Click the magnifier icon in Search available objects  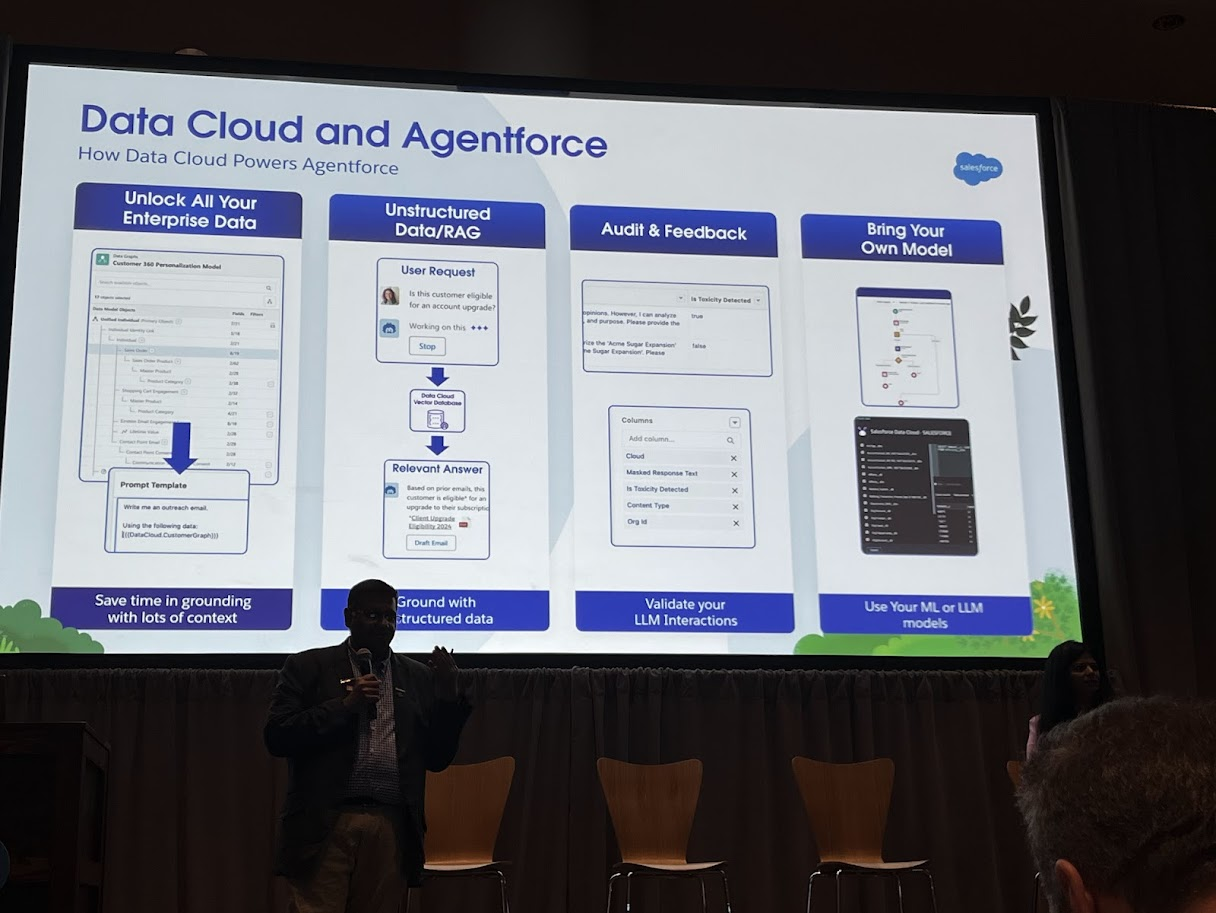tap(268, 287)
